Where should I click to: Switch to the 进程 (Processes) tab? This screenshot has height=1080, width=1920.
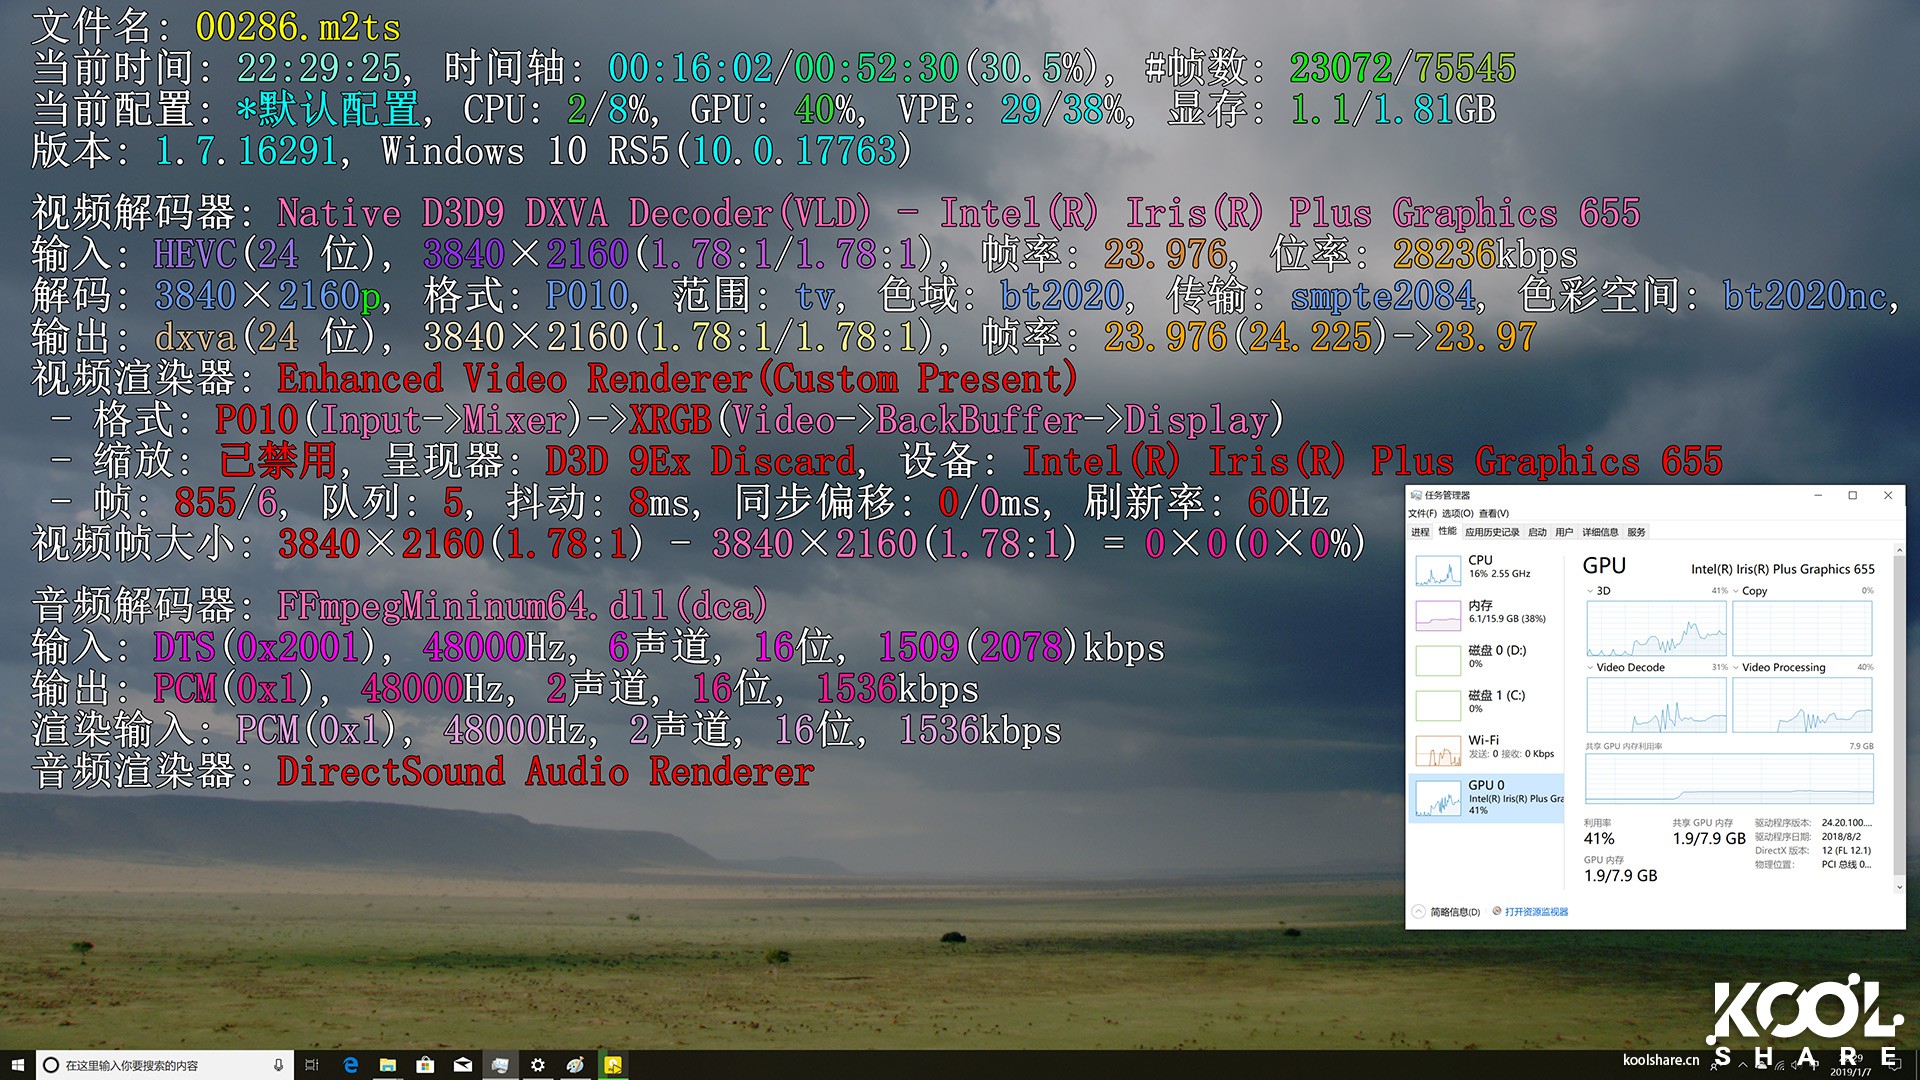(1420, 532)
